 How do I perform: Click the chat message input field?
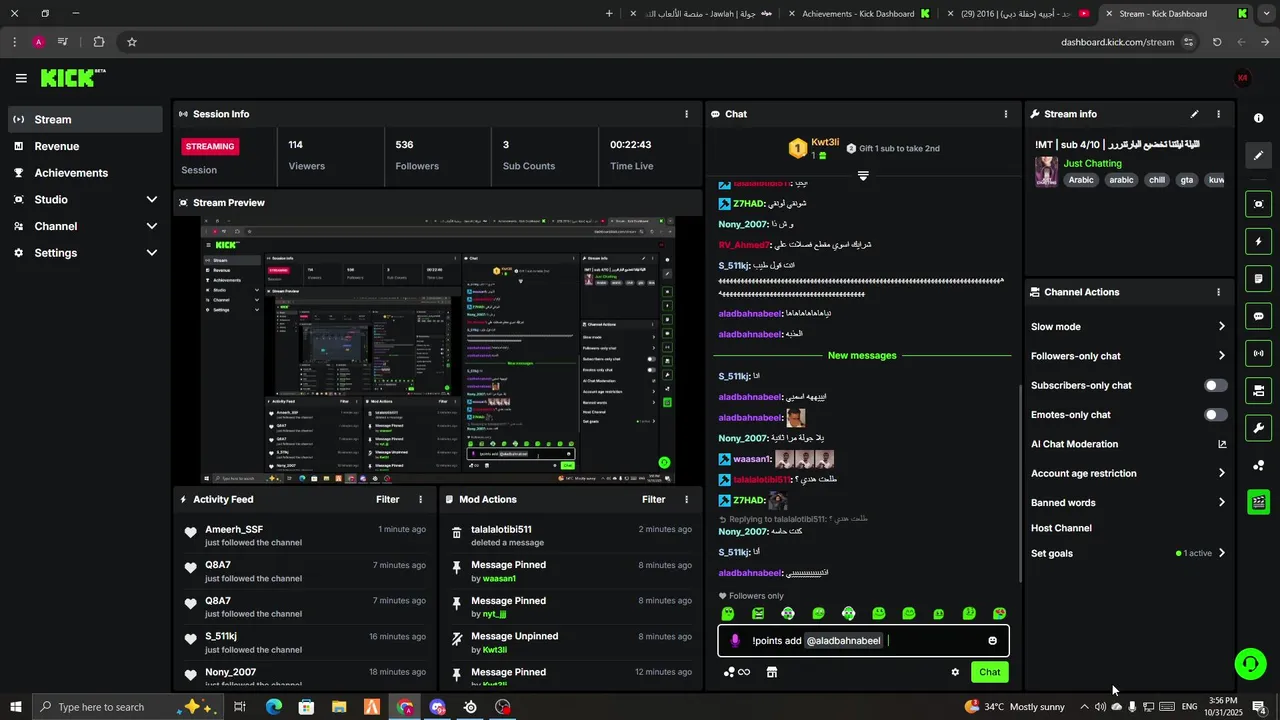[x=863, y=641]
